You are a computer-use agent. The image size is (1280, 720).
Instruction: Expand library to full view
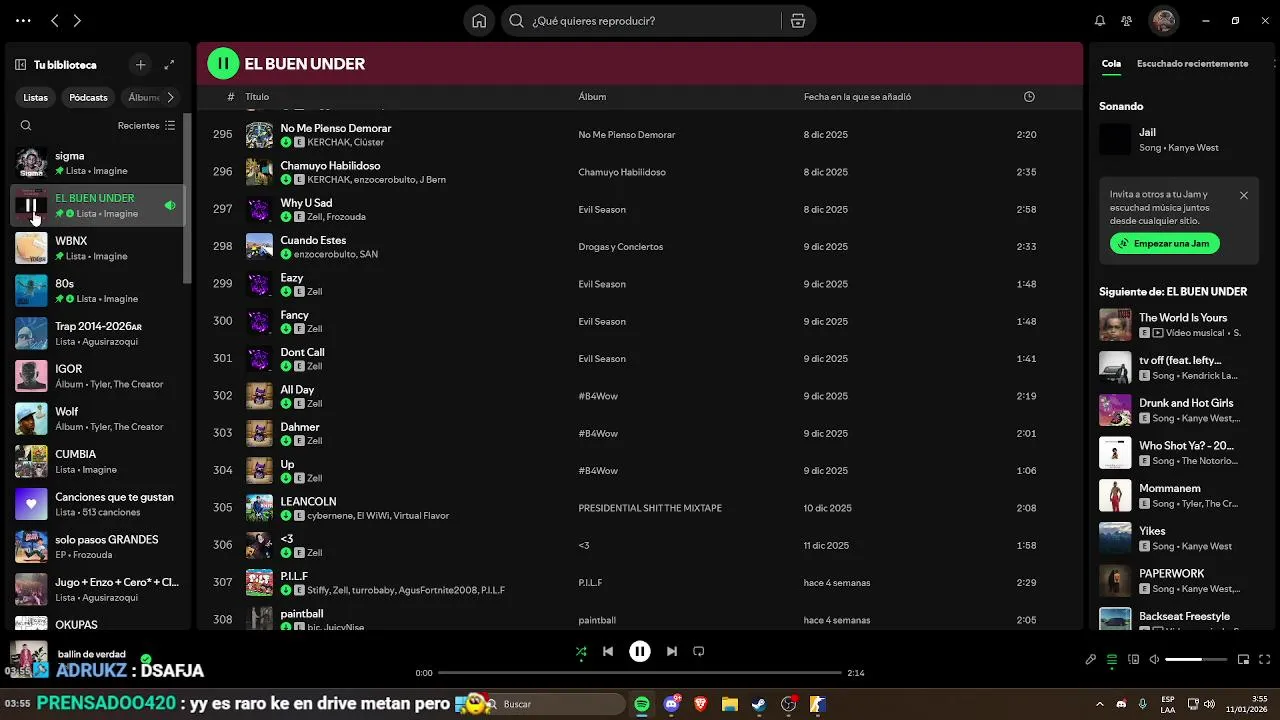pyautogui.click(x=169, y=65)
